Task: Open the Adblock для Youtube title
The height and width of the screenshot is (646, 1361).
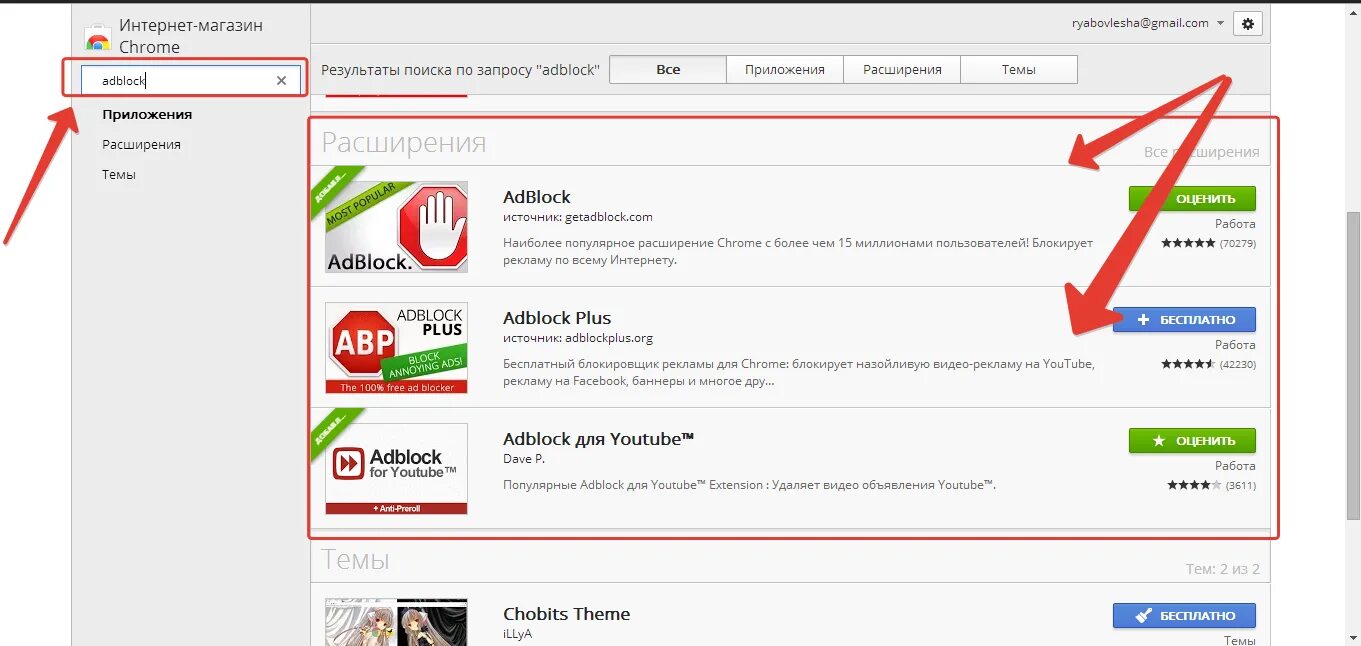Action: (x=598, y=438)
